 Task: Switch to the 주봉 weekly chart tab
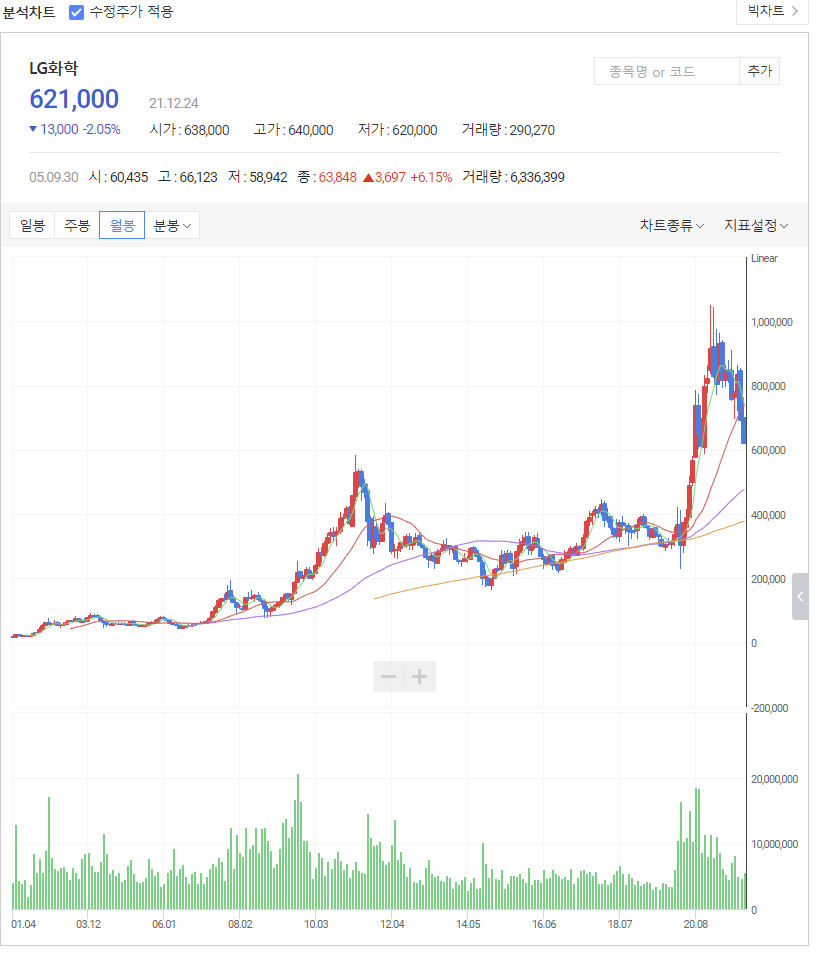(77, 225)
